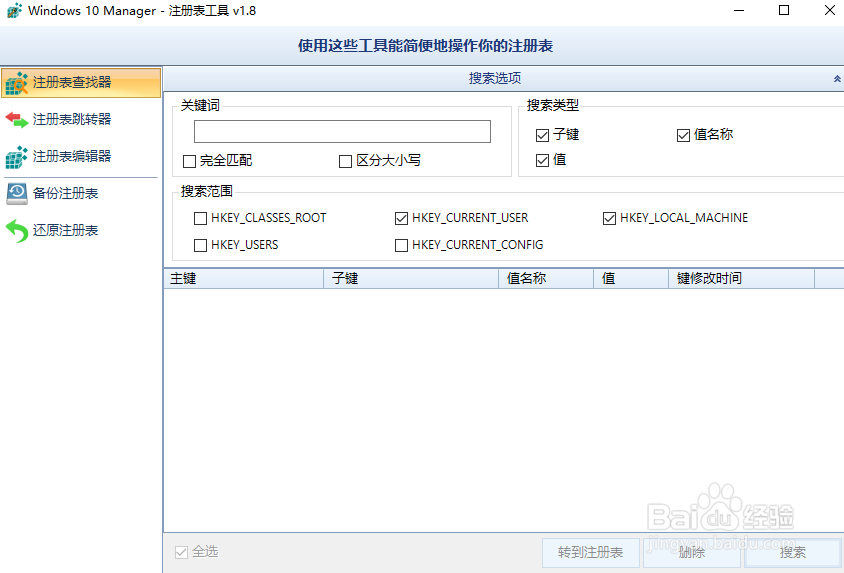
Task: Close the Windows 10 Manager window
Action: (829, 10)
